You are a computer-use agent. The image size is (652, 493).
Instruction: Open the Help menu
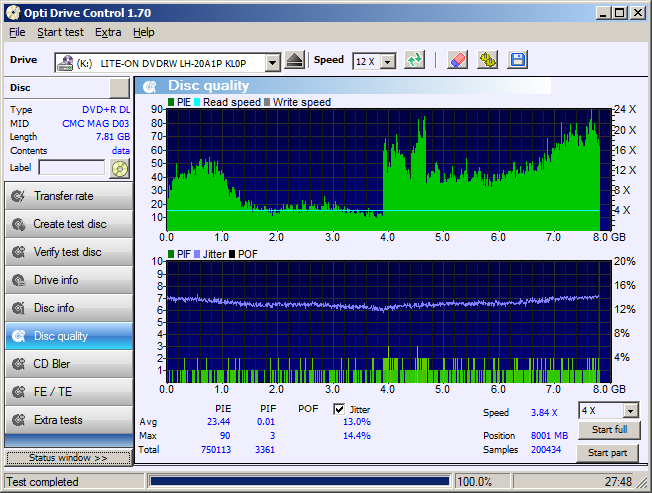143,32
